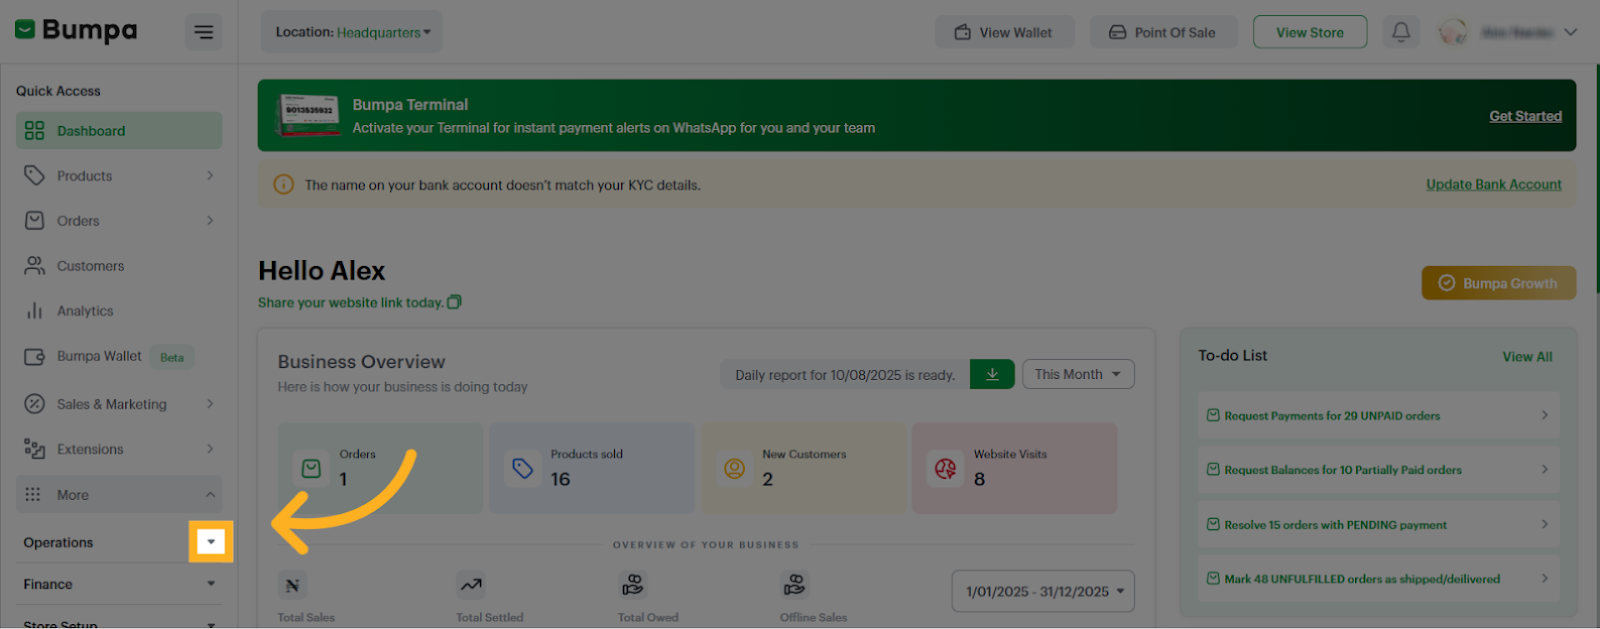1600x629 pixels.
Task: Open the 1/01/2025 - 31/12/2025 date range
Action: click(x=1043, y=591)
